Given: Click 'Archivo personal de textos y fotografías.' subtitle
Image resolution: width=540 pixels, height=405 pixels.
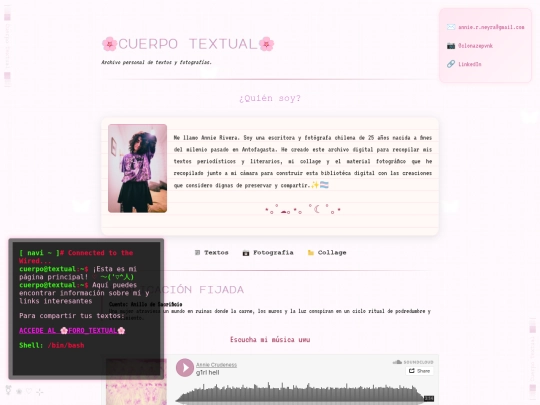Looking at the screenshot, I should (156, 62).
